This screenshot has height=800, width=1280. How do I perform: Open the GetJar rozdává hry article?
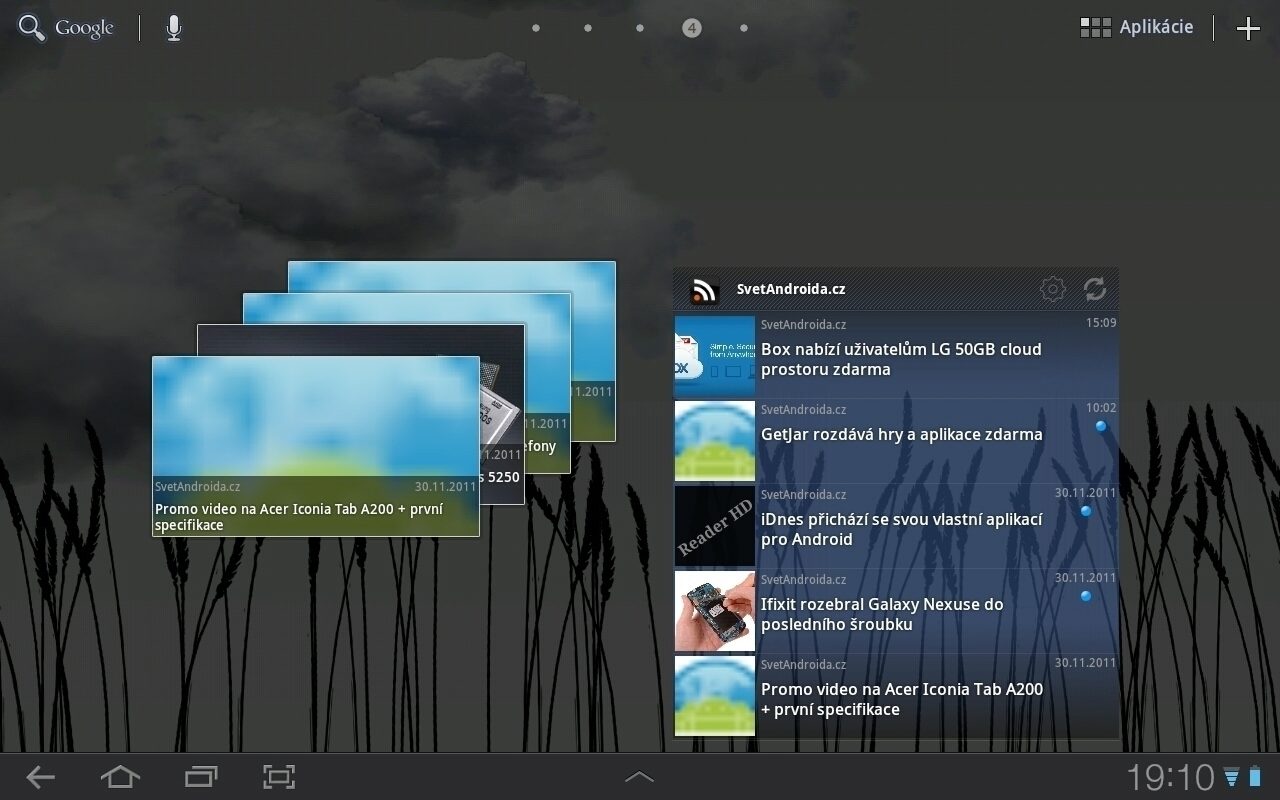[896, 441]
